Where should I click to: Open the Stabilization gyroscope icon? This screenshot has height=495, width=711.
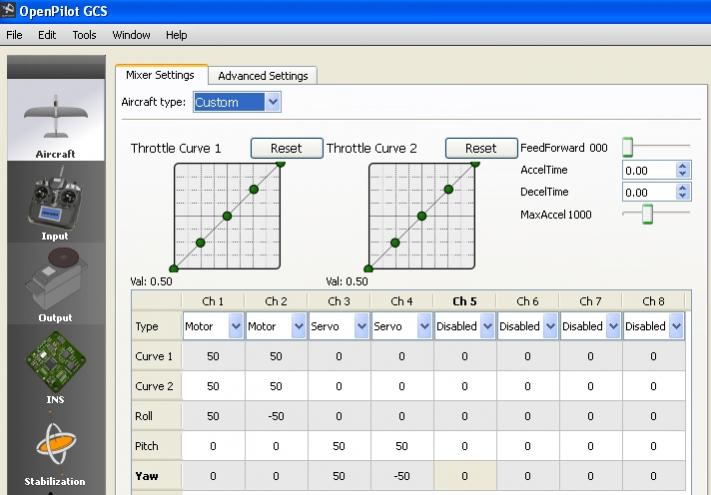55,443
